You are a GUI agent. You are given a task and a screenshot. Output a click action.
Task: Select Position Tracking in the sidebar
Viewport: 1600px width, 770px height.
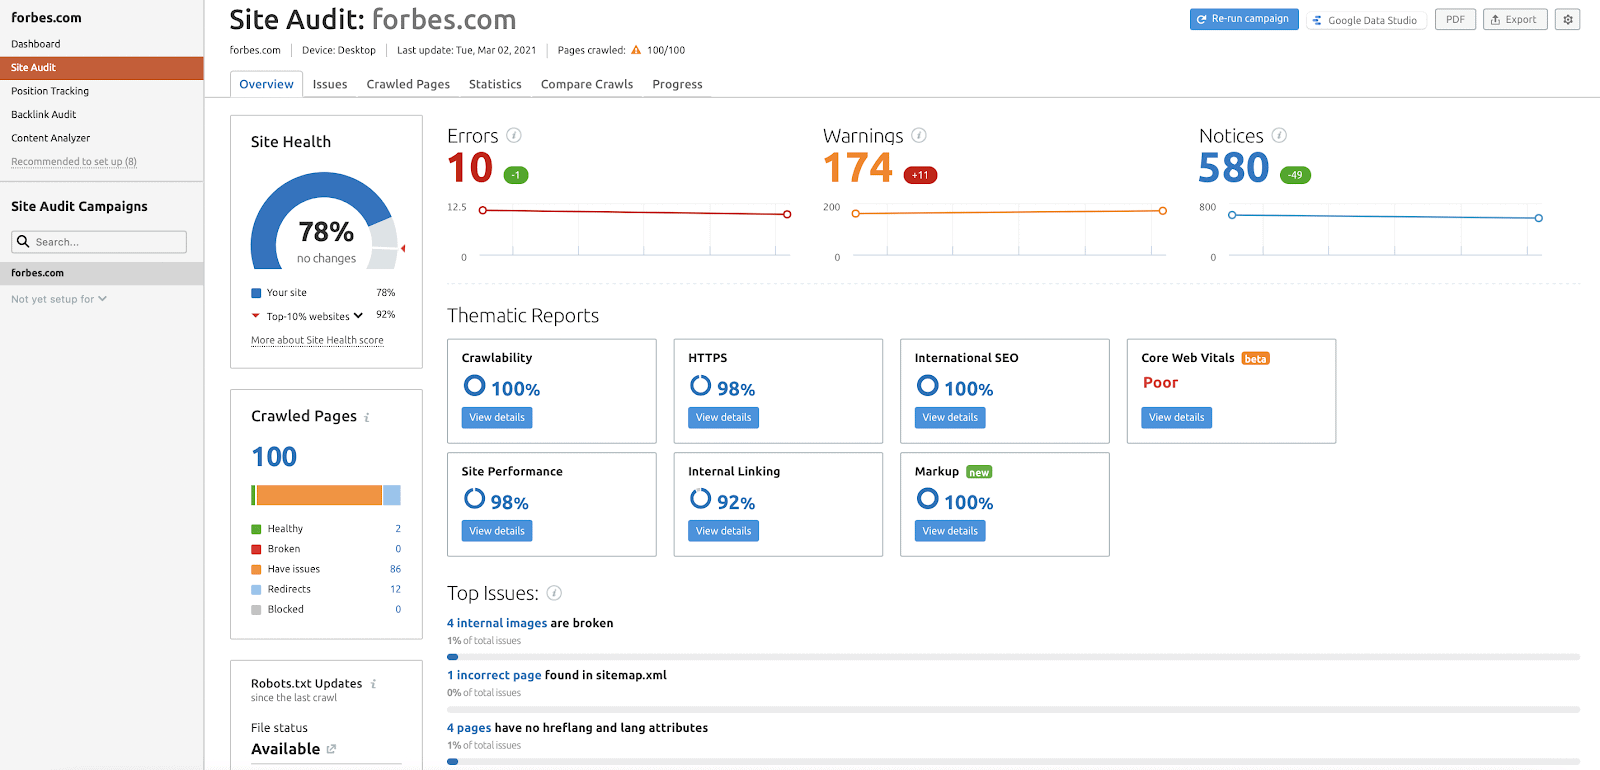50,91
